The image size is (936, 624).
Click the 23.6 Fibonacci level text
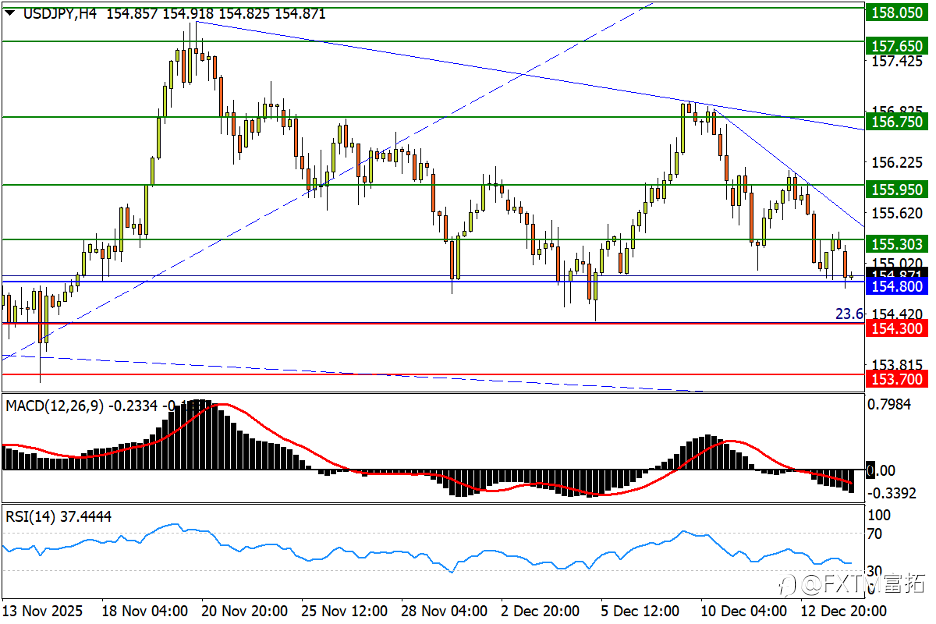[x=849, y=314]
